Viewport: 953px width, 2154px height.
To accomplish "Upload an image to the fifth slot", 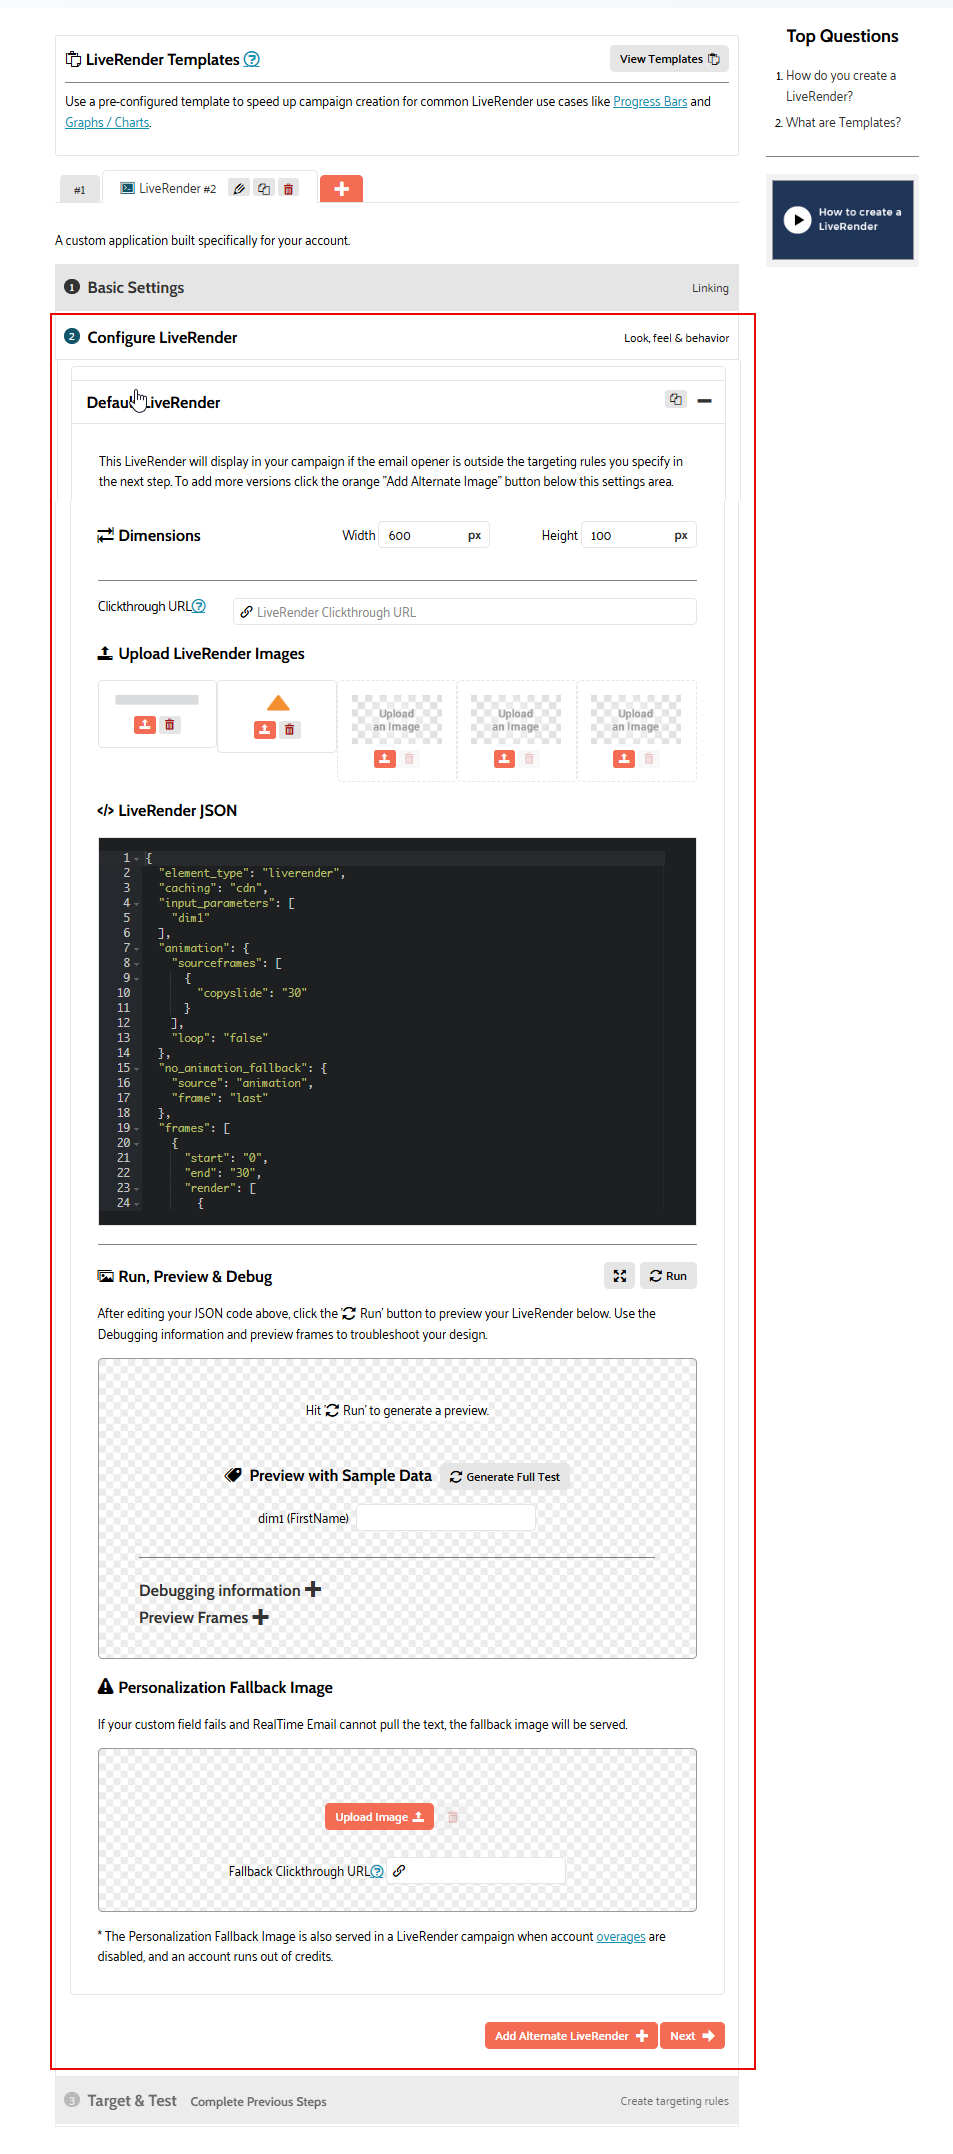I will pyautogui.click(x=624, y=759).
